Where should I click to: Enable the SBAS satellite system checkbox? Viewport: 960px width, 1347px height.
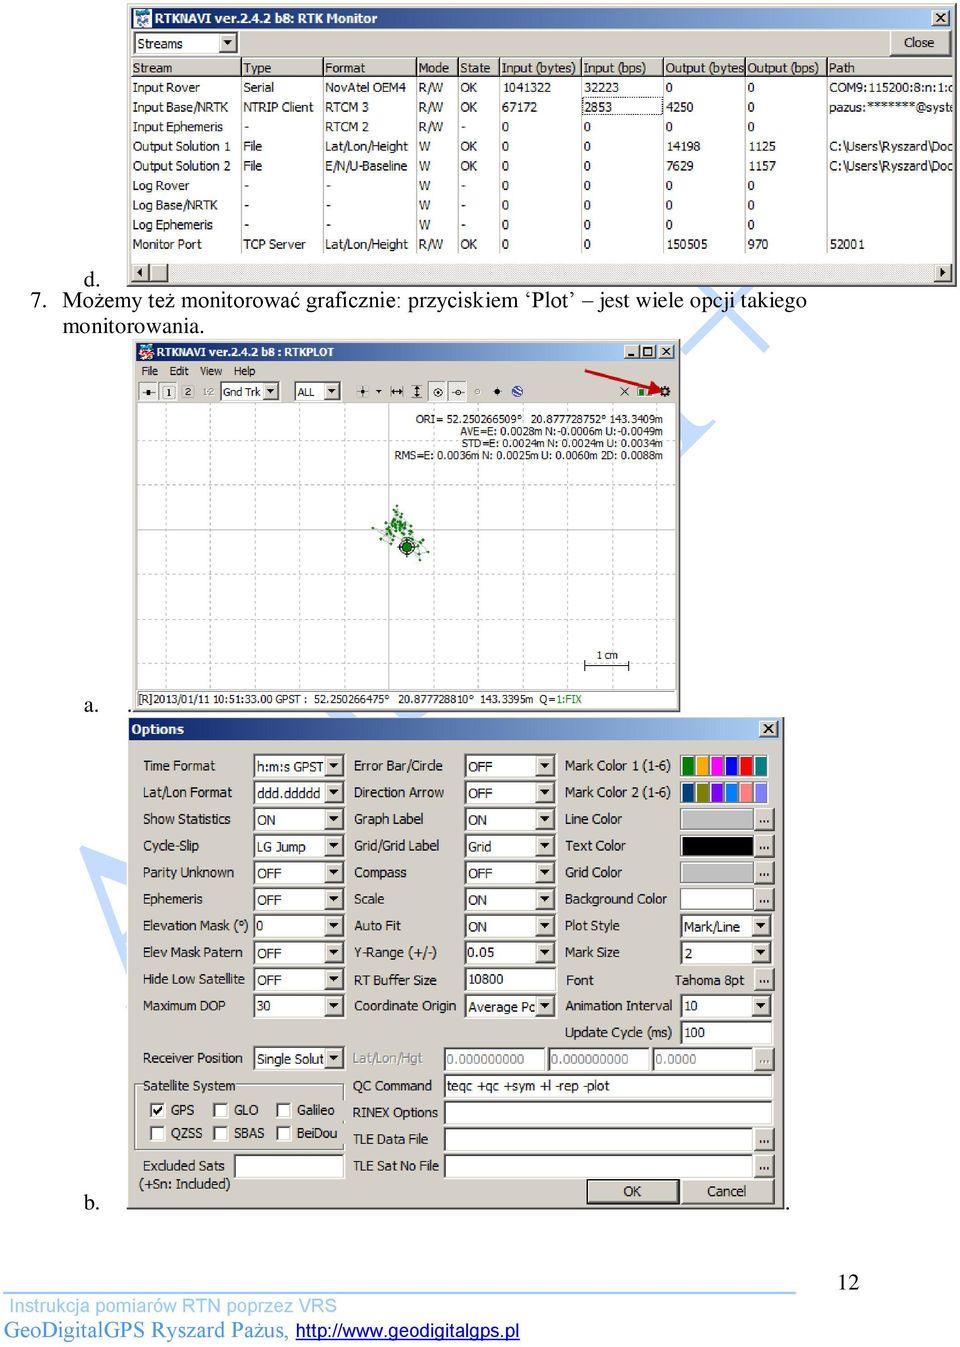coord(220,1133)
